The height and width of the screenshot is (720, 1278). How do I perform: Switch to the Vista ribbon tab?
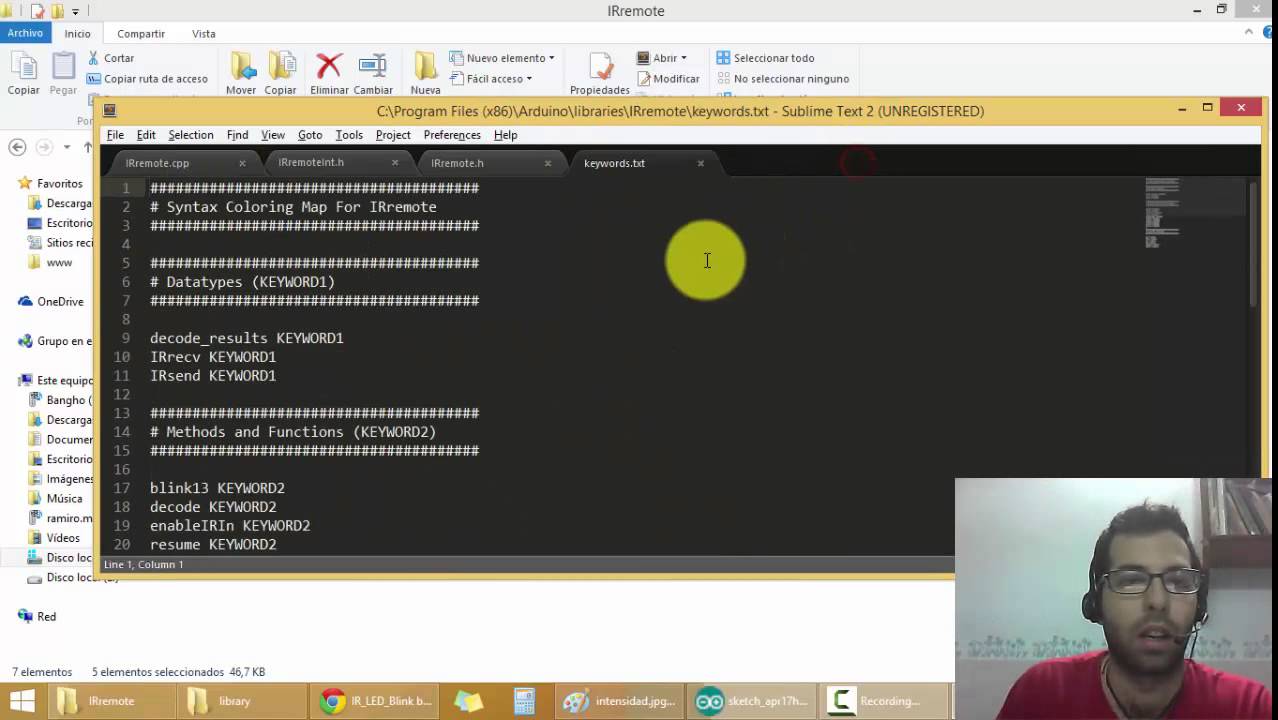204,33
